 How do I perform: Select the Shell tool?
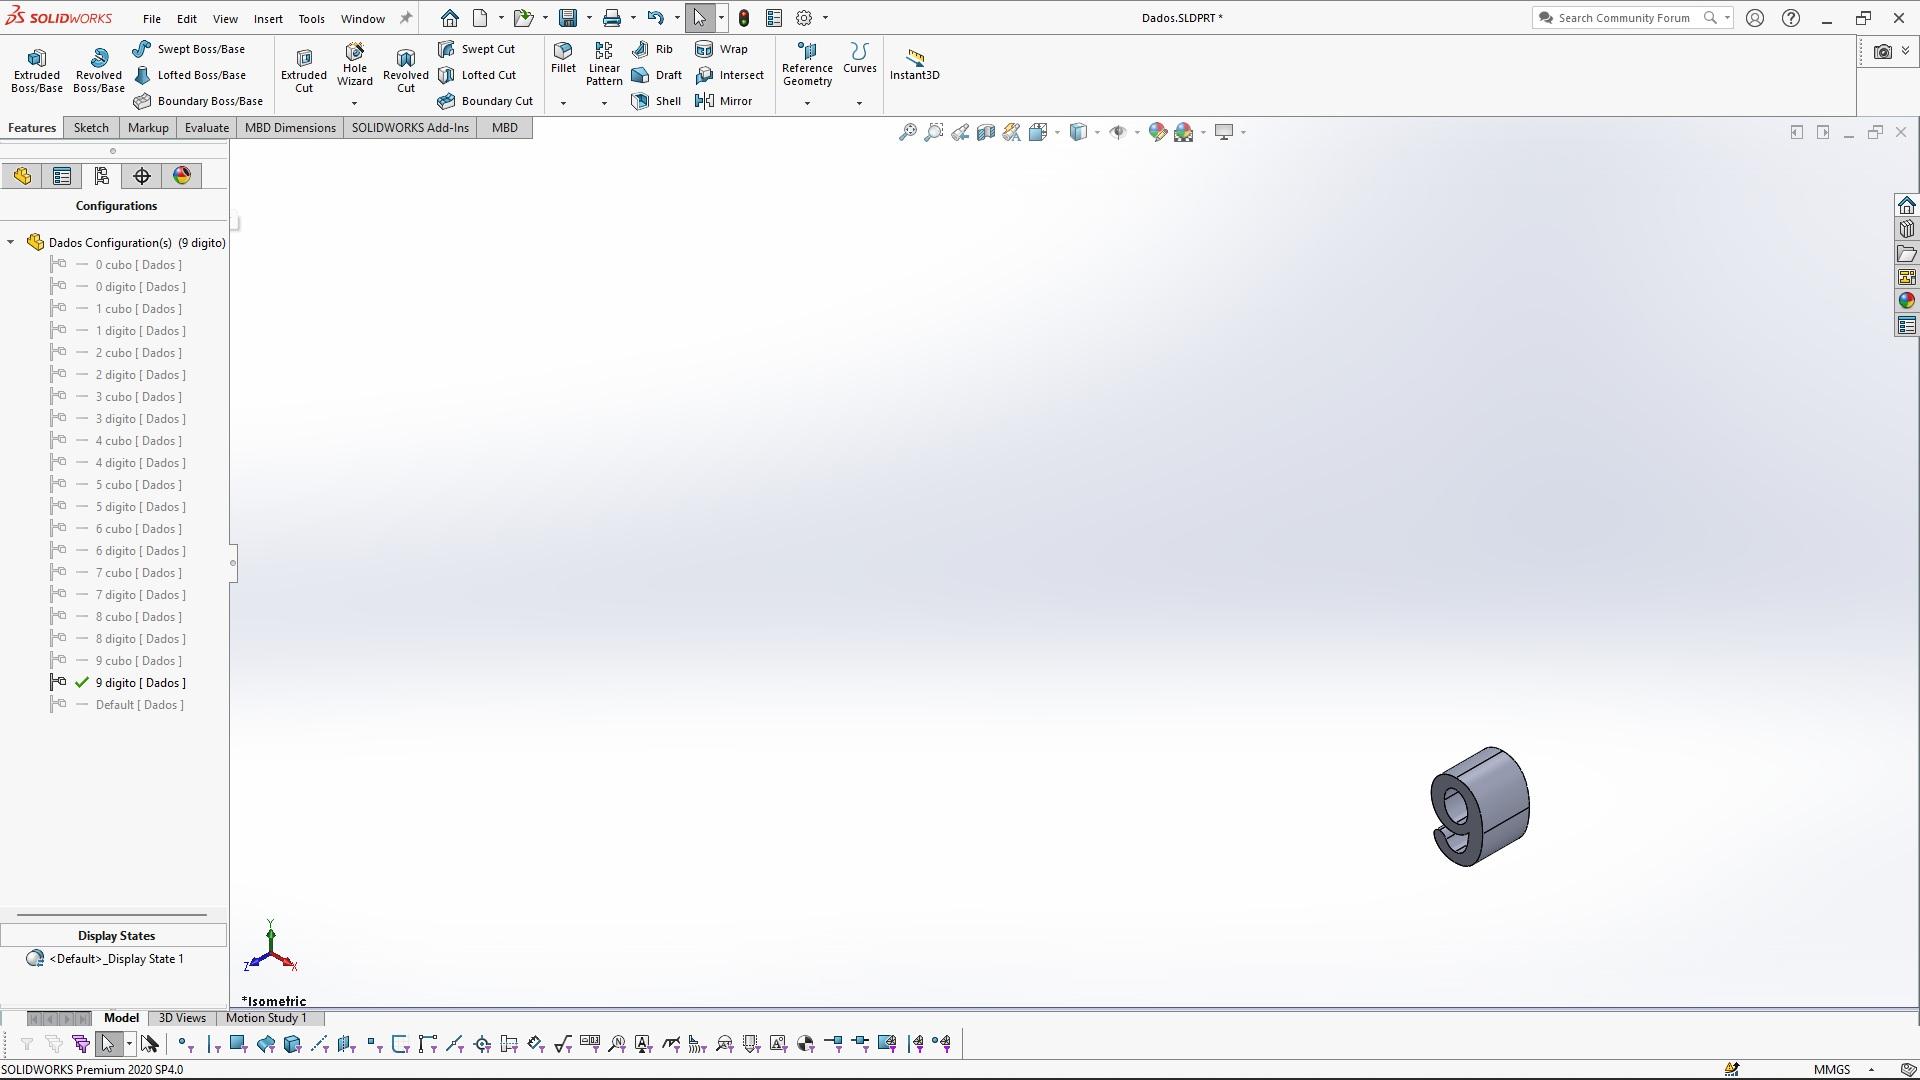click(656, 101)
